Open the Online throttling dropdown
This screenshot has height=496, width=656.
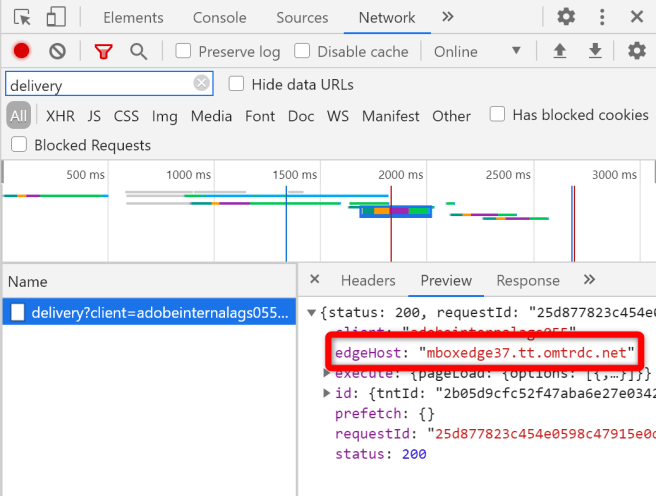pyautogui.click(x=478, y=51)
